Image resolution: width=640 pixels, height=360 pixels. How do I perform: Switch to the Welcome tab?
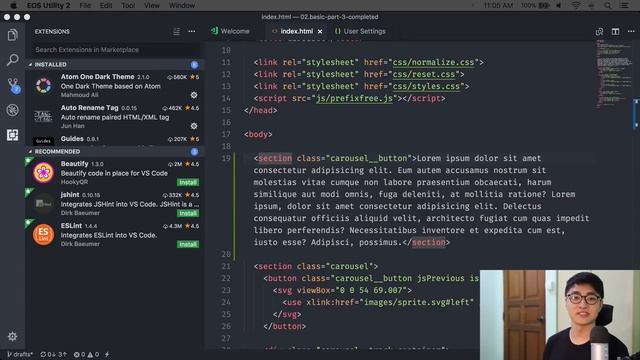click(231, 31)
